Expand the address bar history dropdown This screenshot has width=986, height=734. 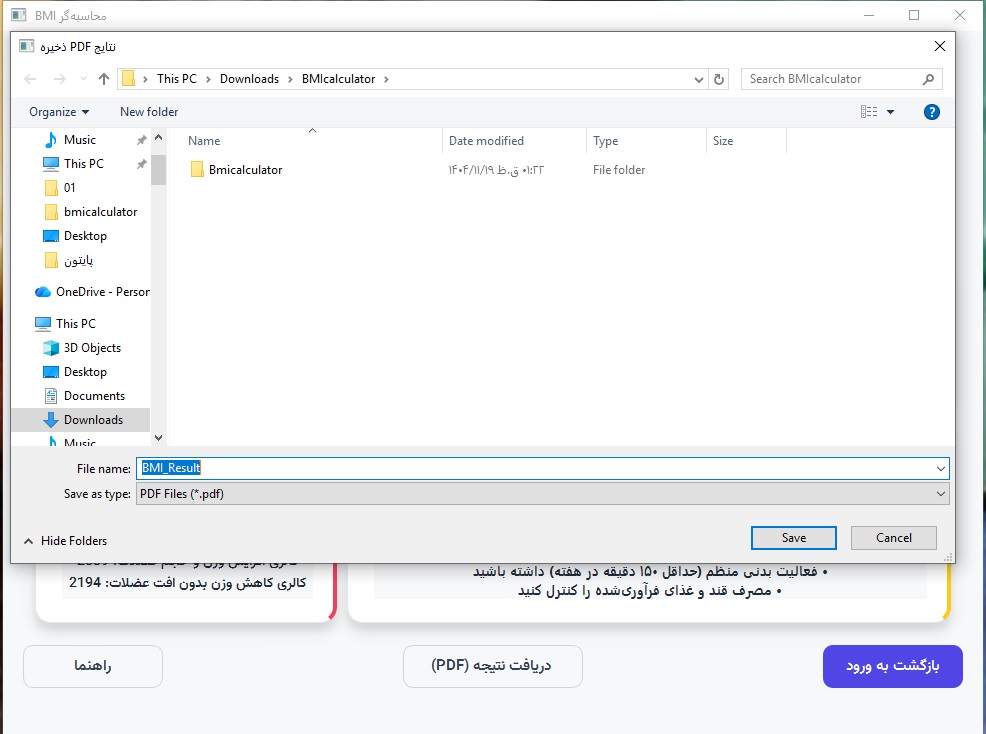point(699,79)
